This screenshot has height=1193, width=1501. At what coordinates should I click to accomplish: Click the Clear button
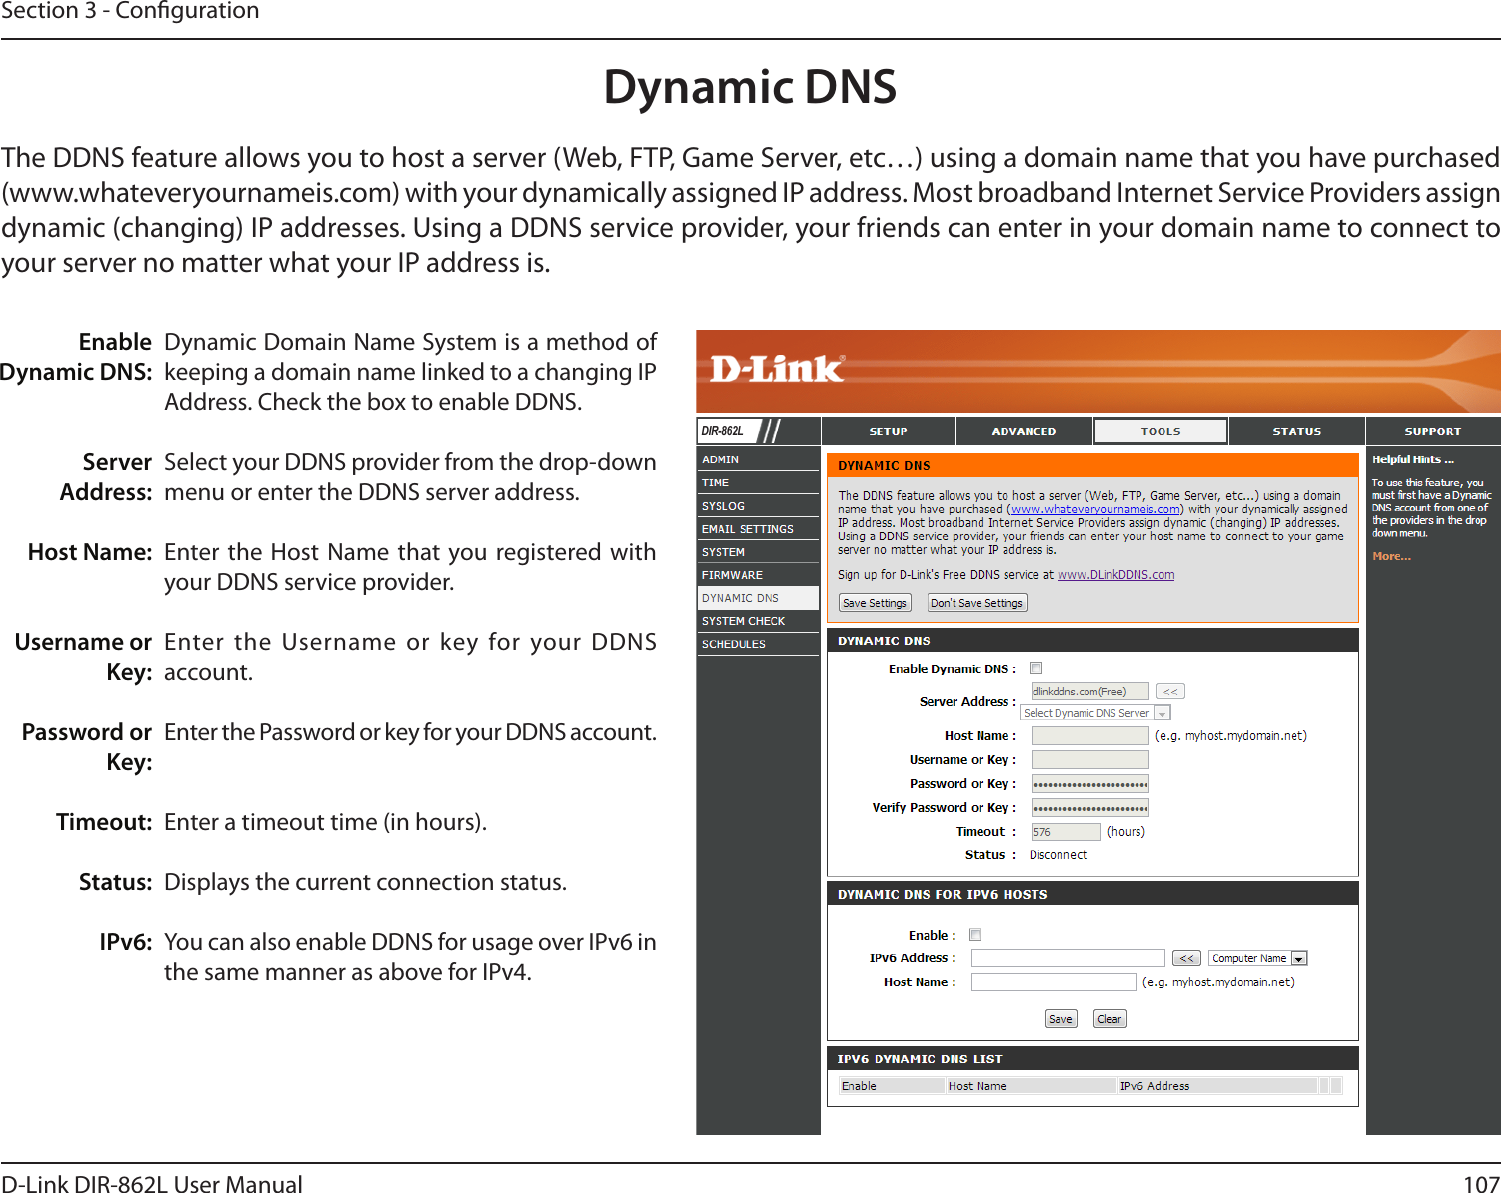(x=1110, y=1019)
